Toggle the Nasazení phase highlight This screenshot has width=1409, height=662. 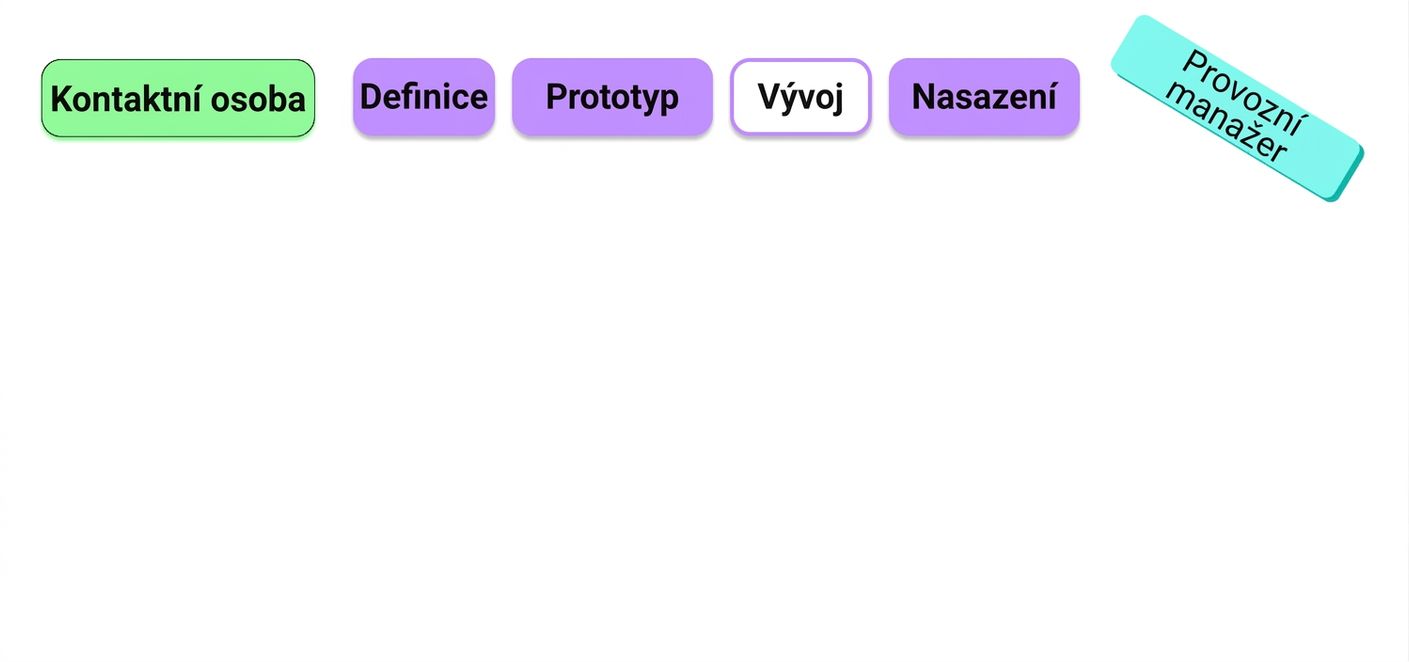click(984, 97)
